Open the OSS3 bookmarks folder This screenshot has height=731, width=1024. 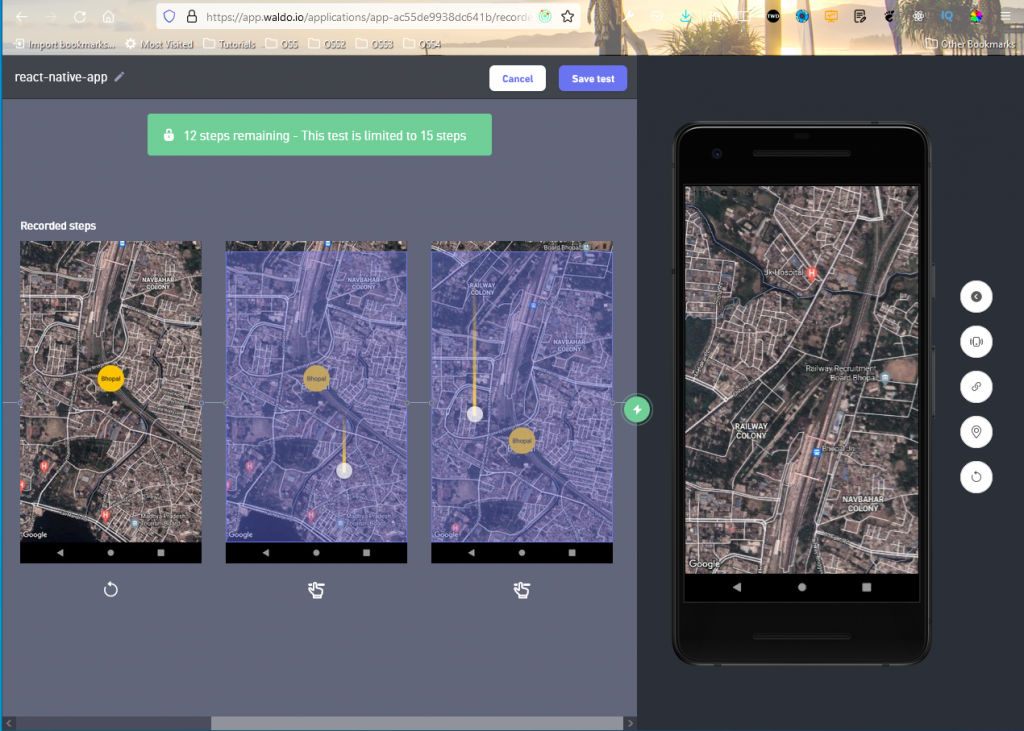point(374,44)
